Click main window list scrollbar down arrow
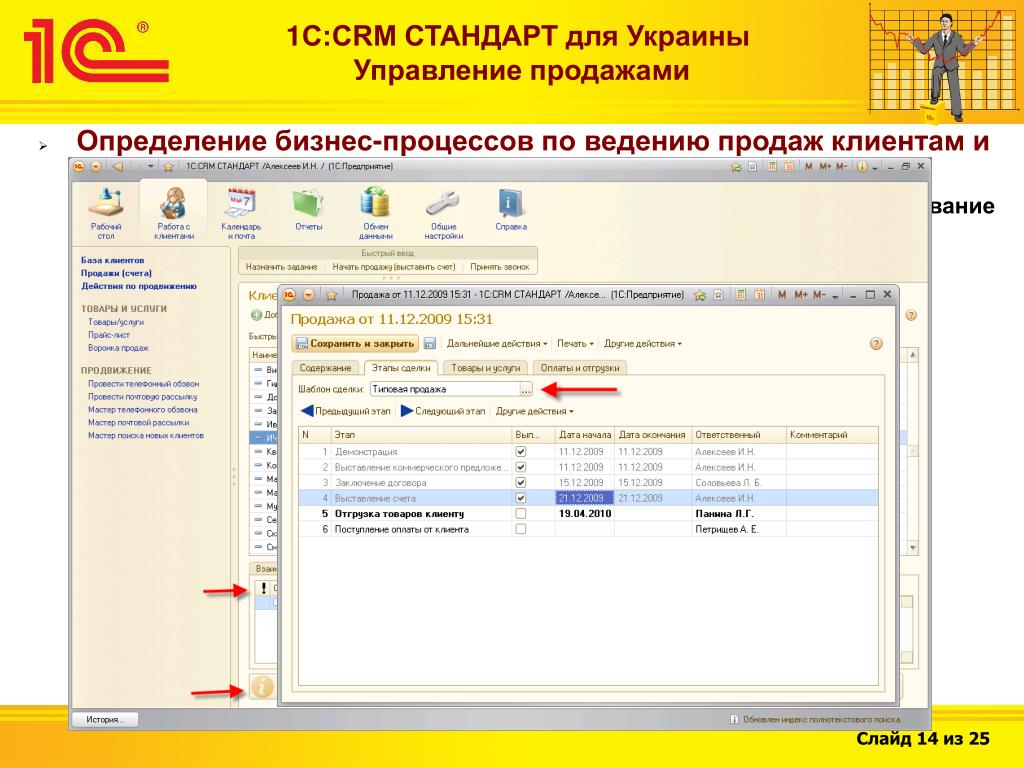The height and width of the screenshot is (768, 1024). pyautogui.click(x=912, y=548)
